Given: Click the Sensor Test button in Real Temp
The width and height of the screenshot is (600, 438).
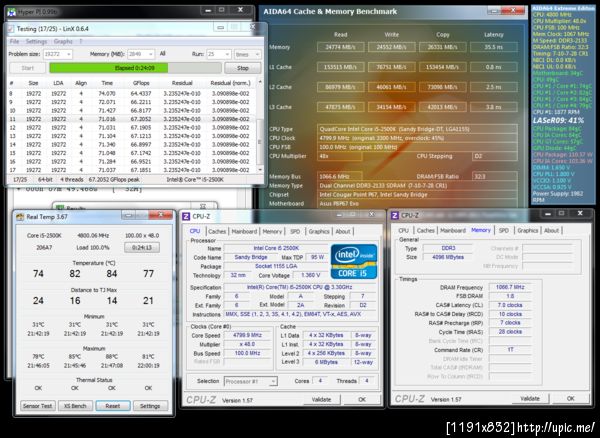Looking at the screenshot, I should [x=38, y=406].
